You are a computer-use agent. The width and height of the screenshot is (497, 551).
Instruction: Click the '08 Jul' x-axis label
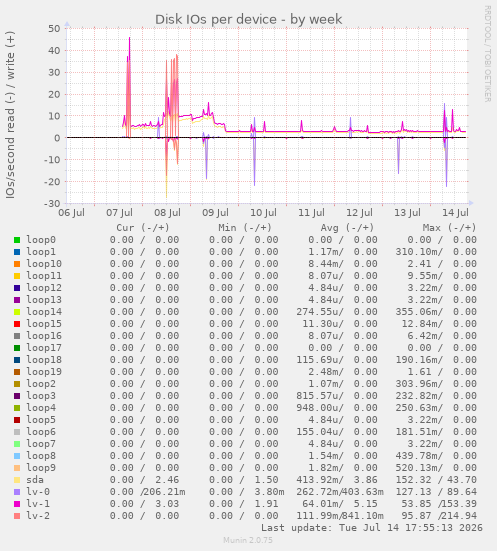[x=167, y=213]
